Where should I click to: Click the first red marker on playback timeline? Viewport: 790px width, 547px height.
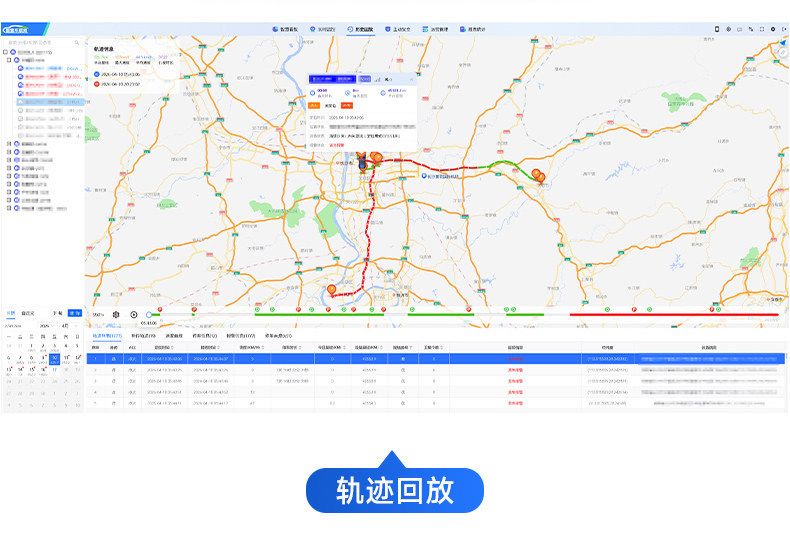click(160, 309)
